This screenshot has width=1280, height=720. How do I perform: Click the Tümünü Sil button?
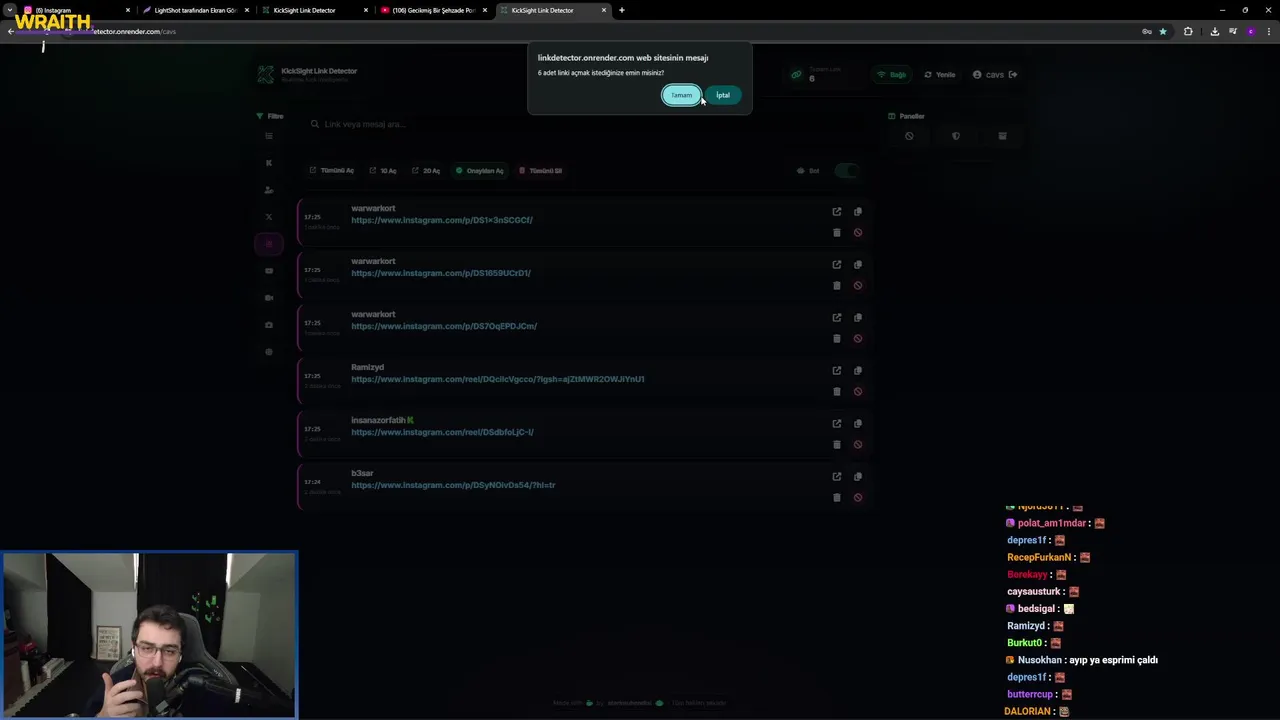pyautogui.click(x=540, y=171)
